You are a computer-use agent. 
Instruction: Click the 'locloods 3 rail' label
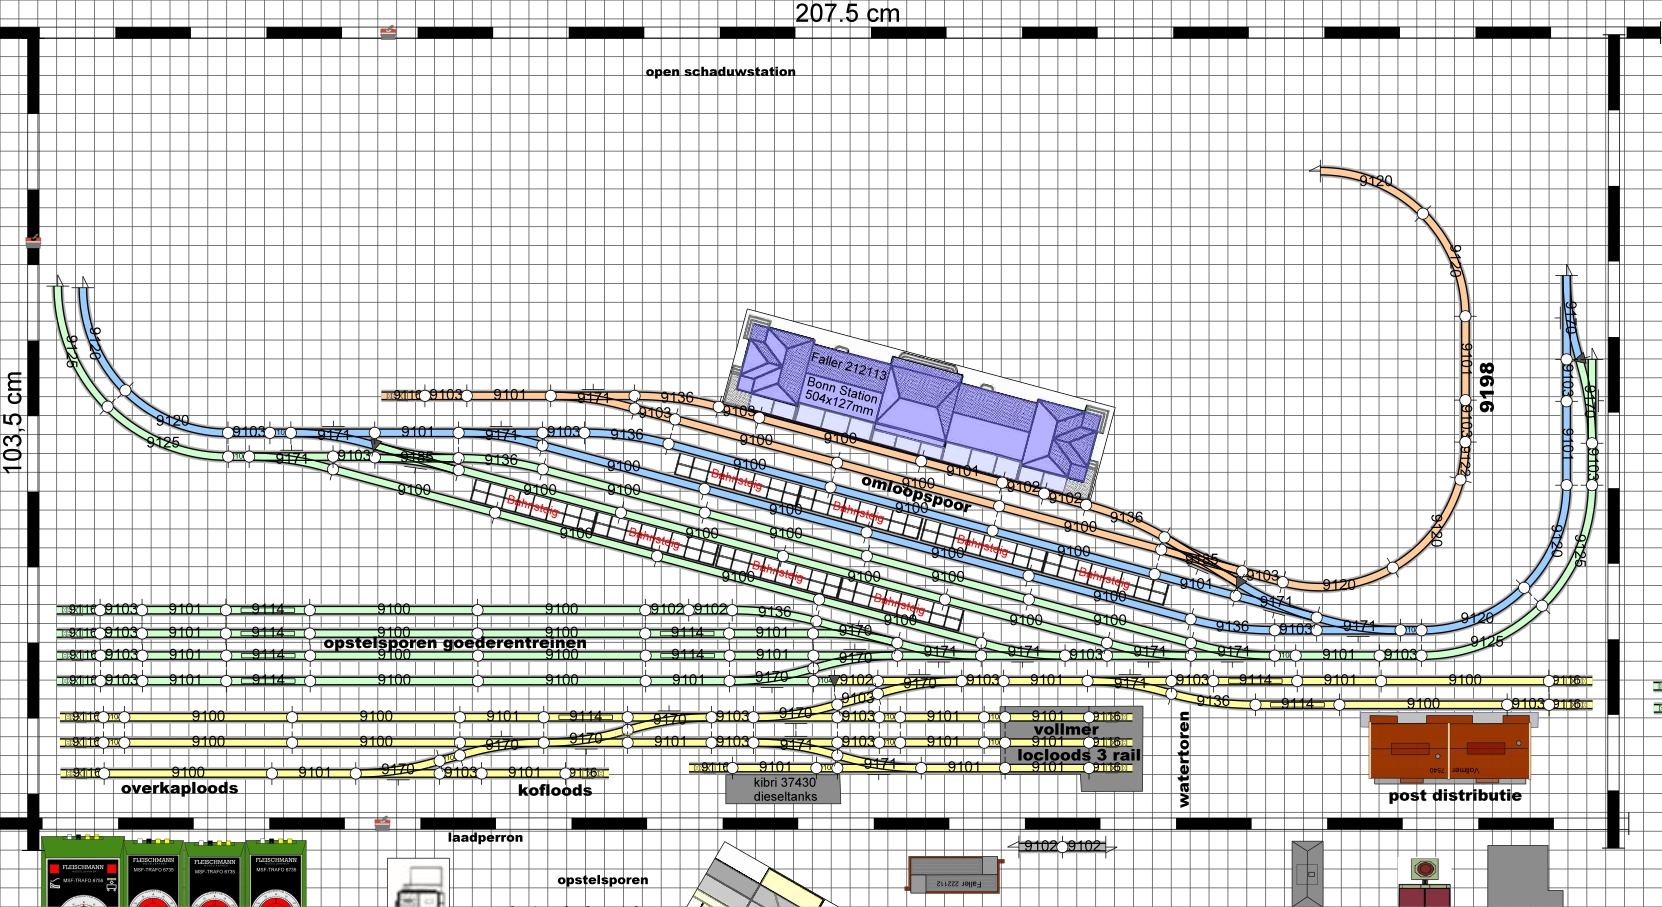1079,755
